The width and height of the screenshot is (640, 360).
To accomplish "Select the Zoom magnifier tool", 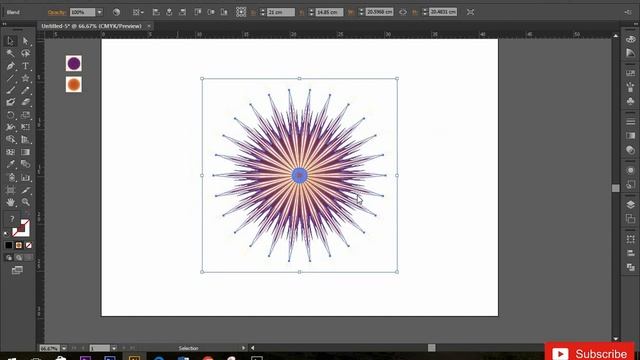I will [25, 202].
